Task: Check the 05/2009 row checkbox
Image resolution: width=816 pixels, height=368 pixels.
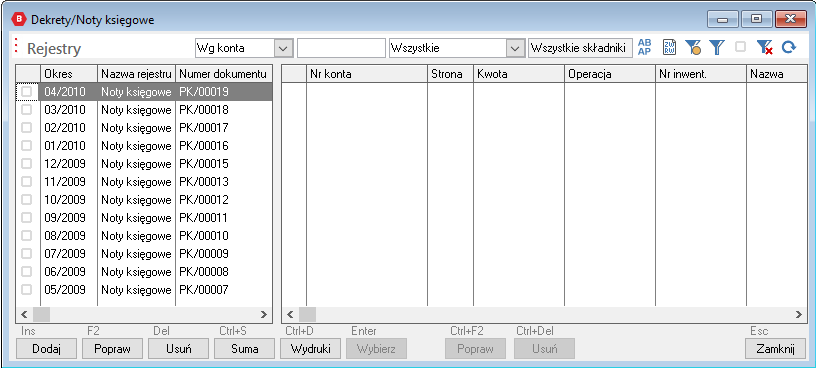Action: (27, 289)
